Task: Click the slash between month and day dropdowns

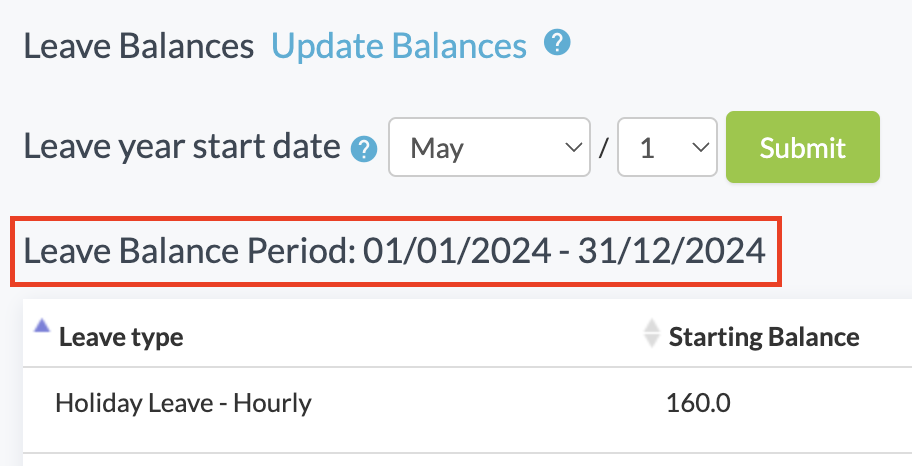Action: pos(603,150)
